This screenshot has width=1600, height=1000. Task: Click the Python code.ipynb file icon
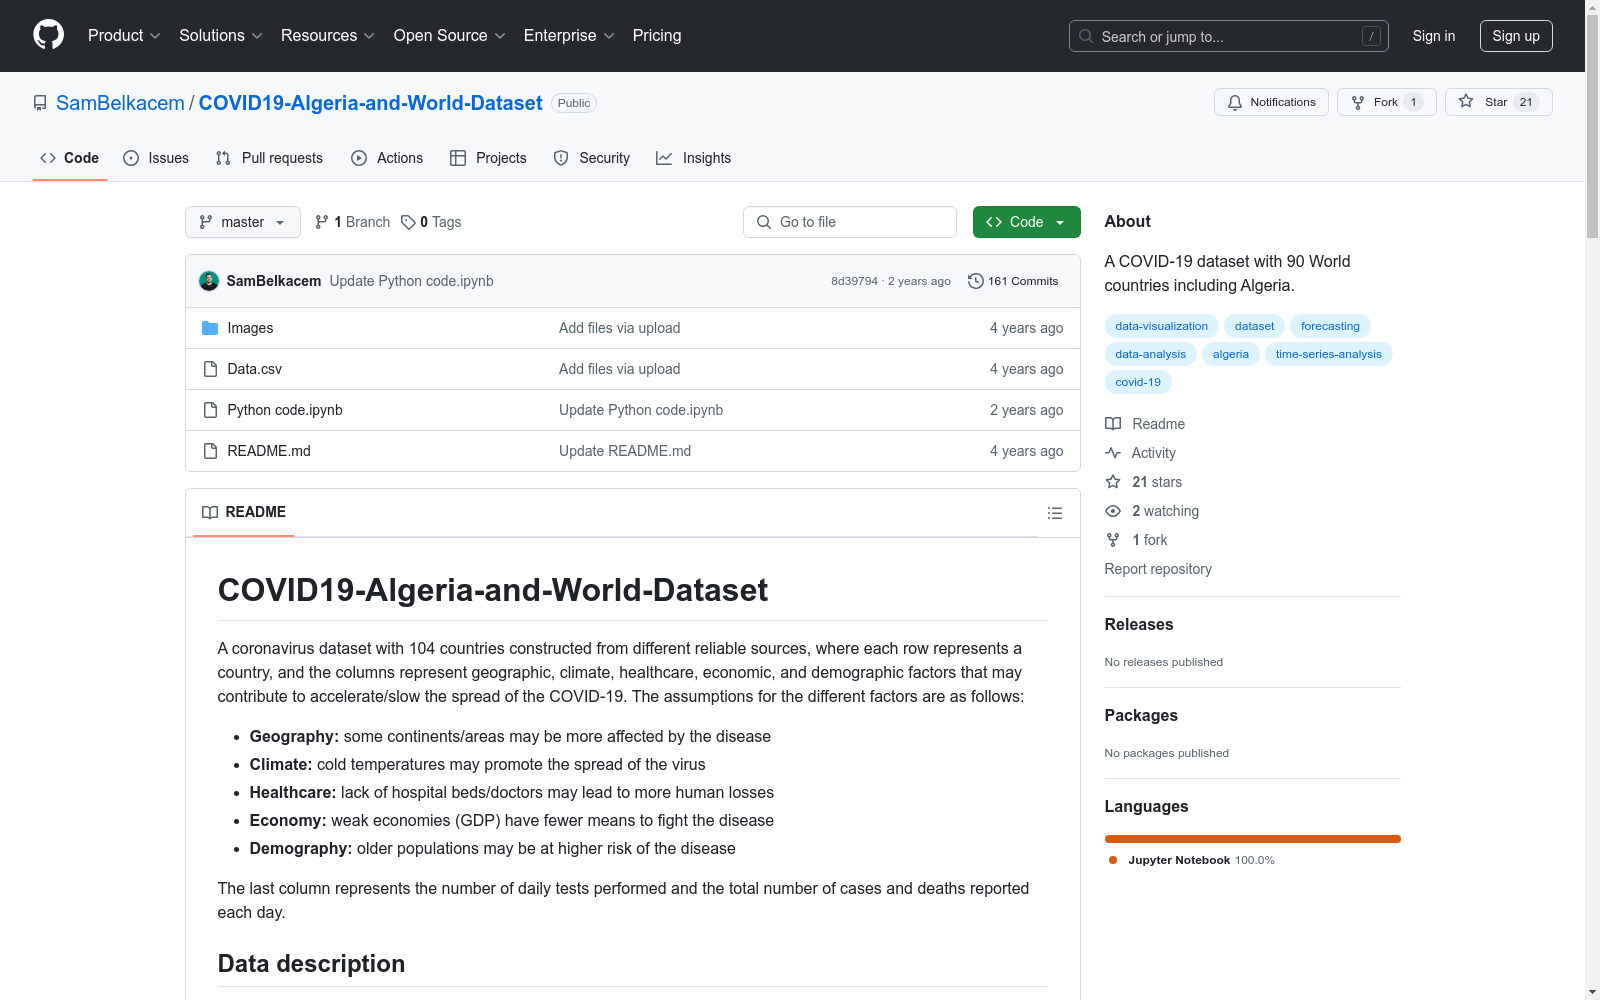click(x=210, y=410)
